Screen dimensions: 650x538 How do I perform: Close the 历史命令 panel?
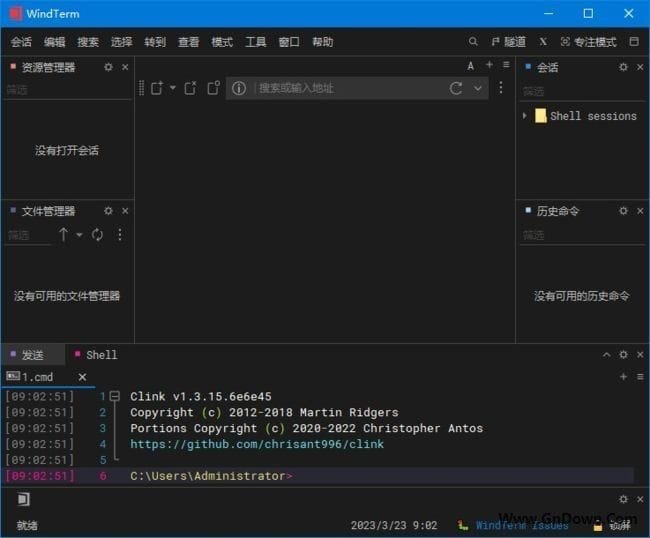tap(640, 211)
